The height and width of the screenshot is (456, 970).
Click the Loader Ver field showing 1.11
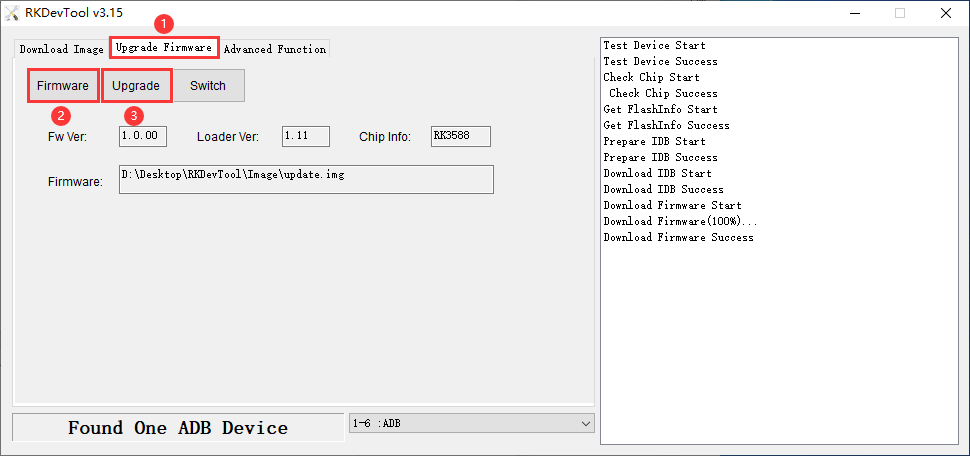click(305, 136)
